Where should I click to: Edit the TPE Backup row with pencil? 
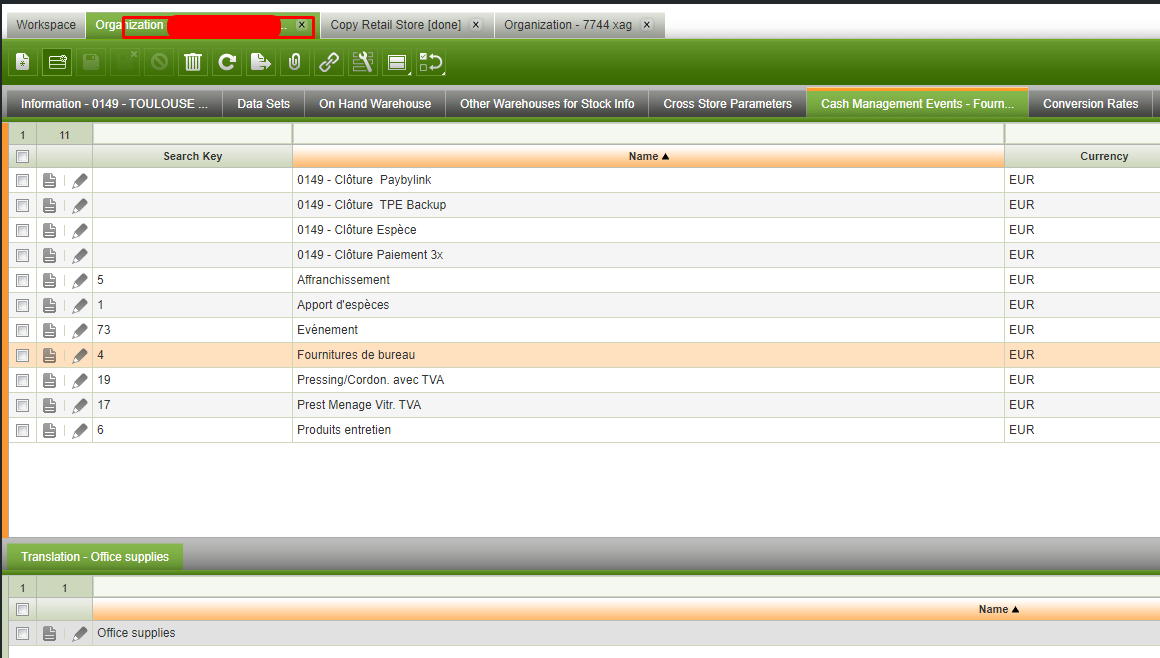click(x=80, y=206)
